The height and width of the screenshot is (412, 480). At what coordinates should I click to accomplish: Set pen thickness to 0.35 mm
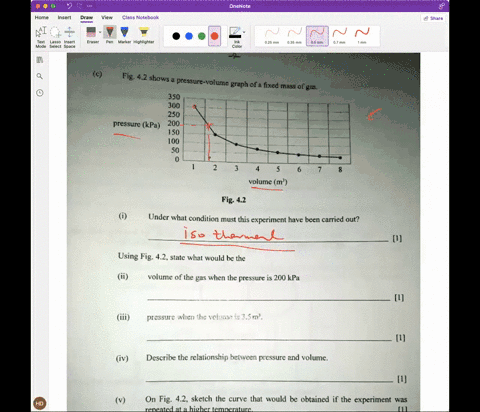pos(294,36)
